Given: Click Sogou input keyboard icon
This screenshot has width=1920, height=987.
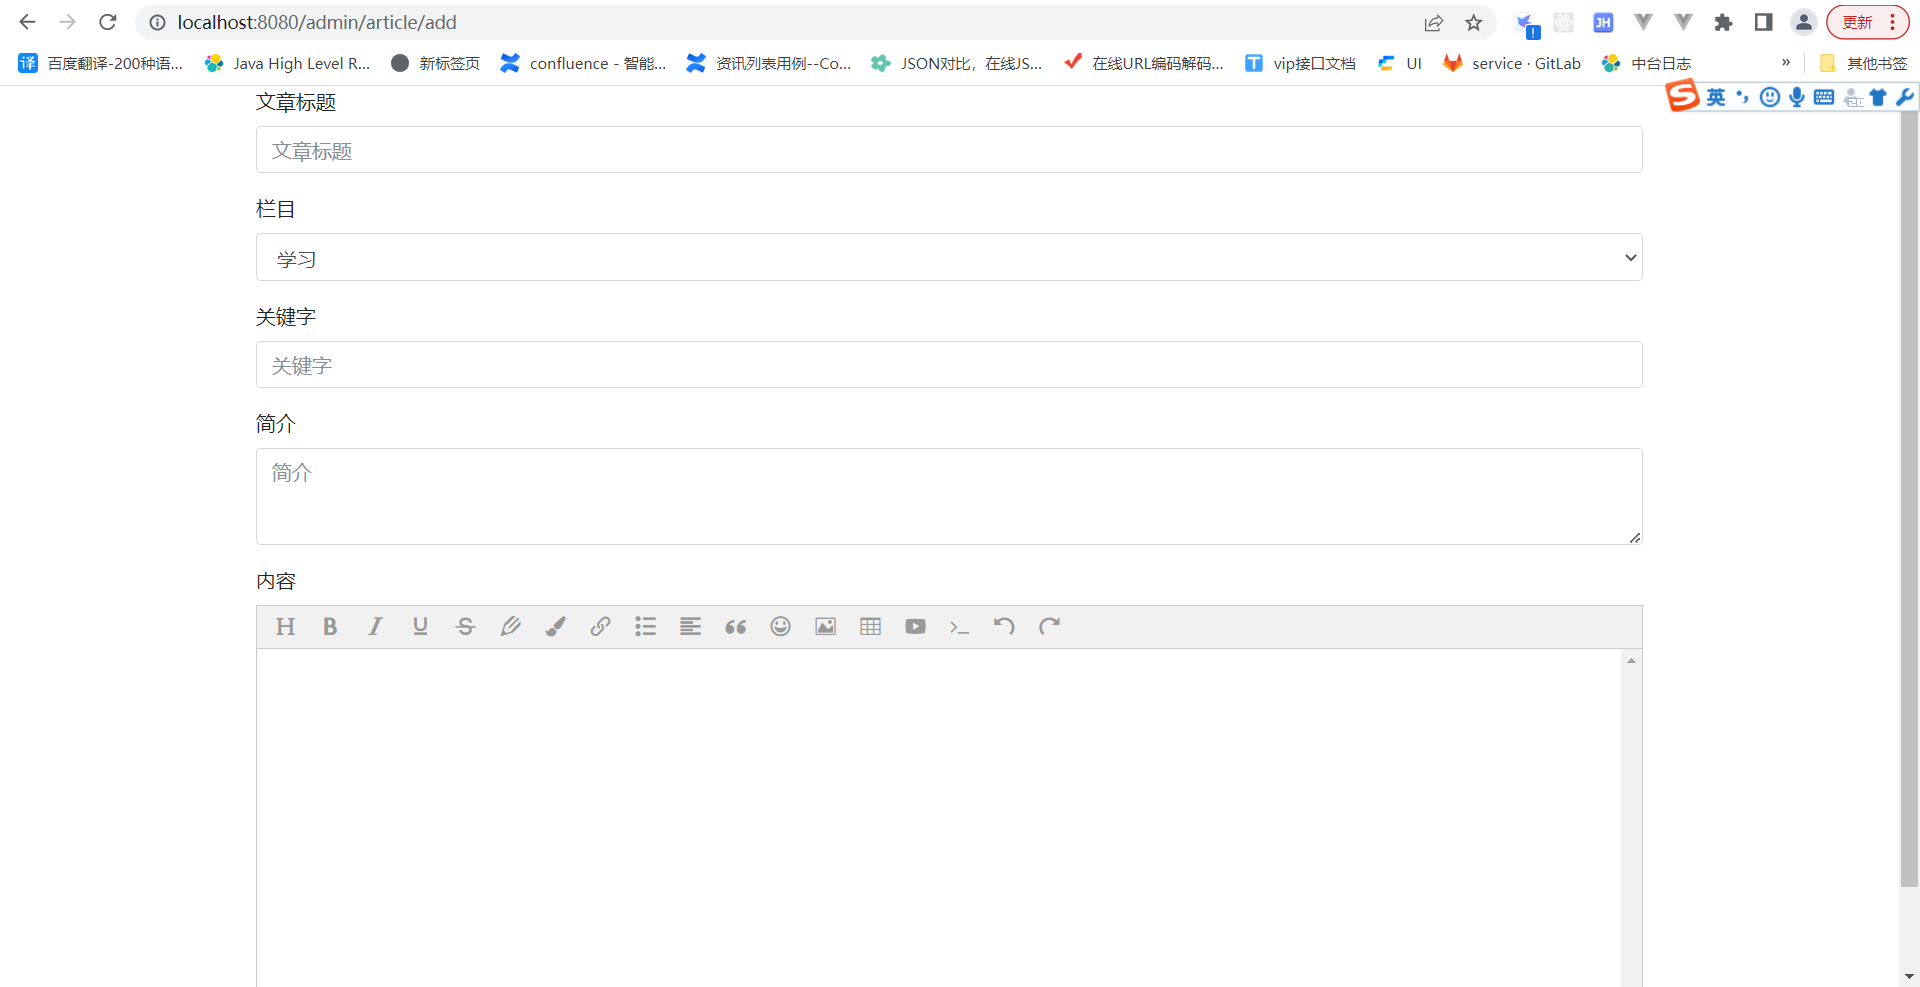Looking at the screenshot, I should (x=1824, y=97).
